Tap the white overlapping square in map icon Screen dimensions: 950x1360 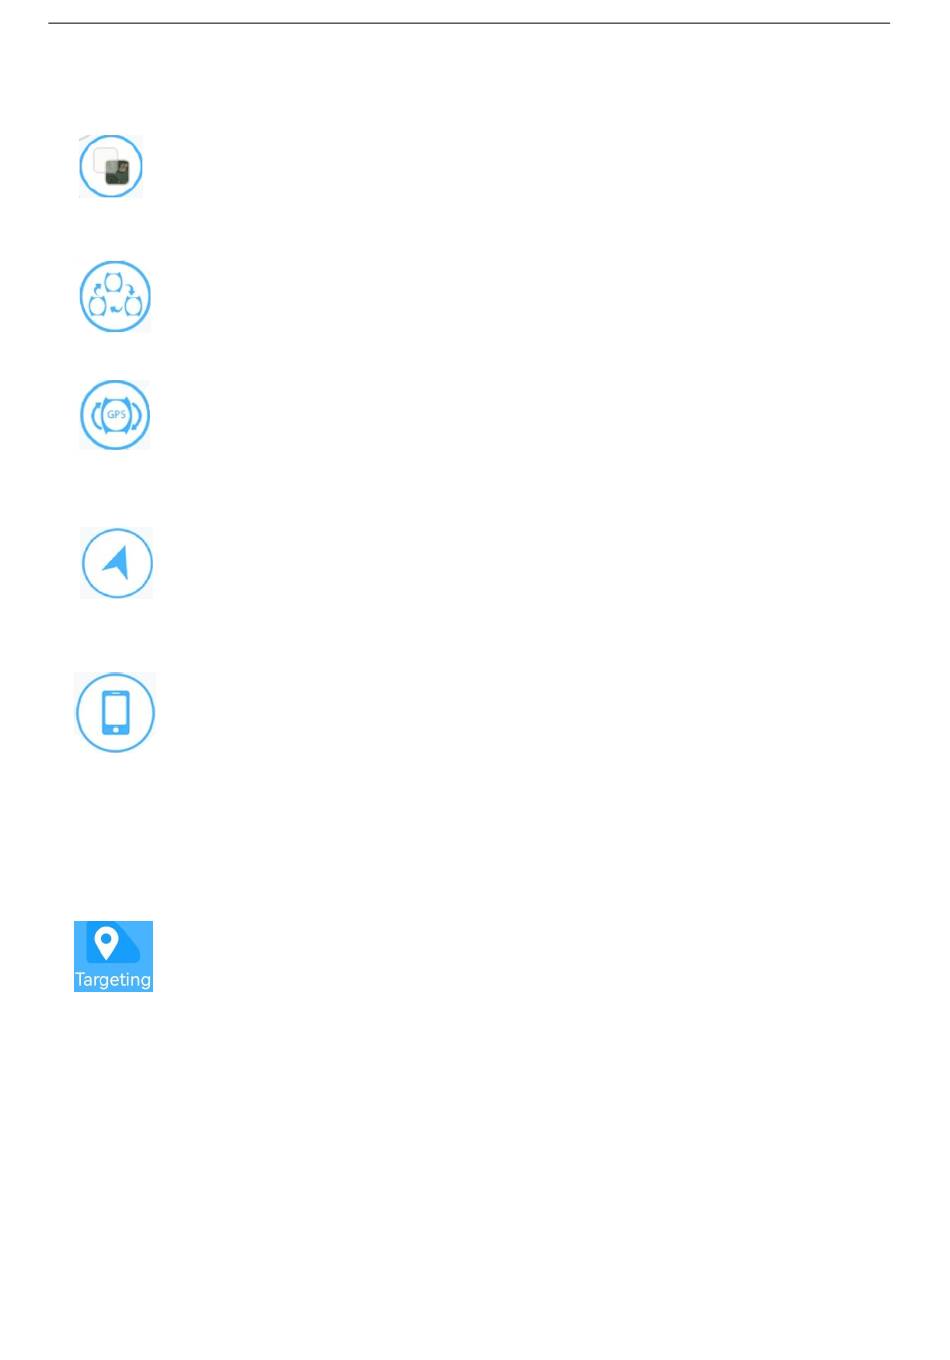(x=104, y=159)
